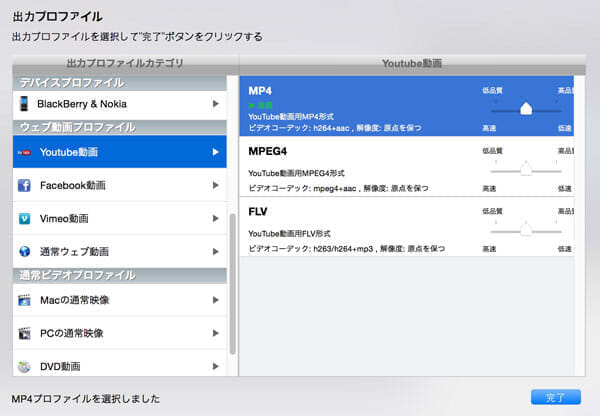Click the 完了 button
The image size is (600, 416).
coord(556,397)
